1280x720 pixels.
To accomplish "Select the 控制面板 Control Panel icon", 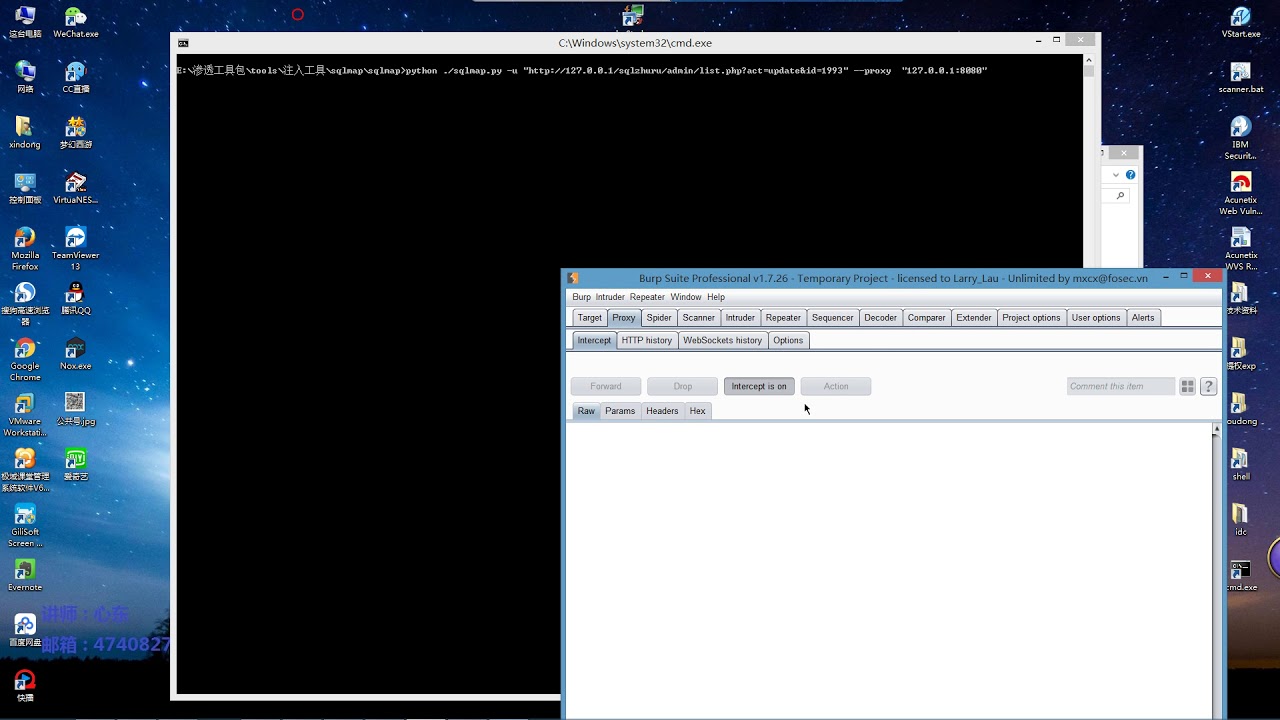I will point(25,188).
